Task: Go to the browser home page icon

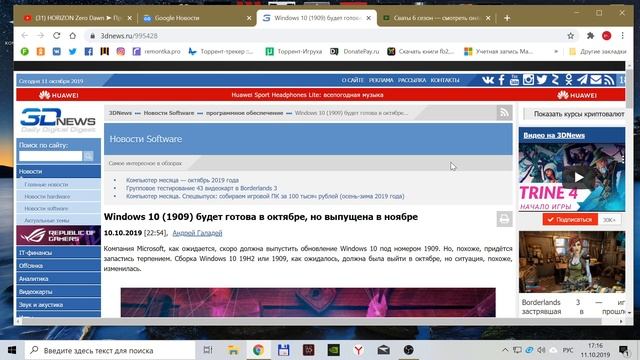Action: [72, 36]
